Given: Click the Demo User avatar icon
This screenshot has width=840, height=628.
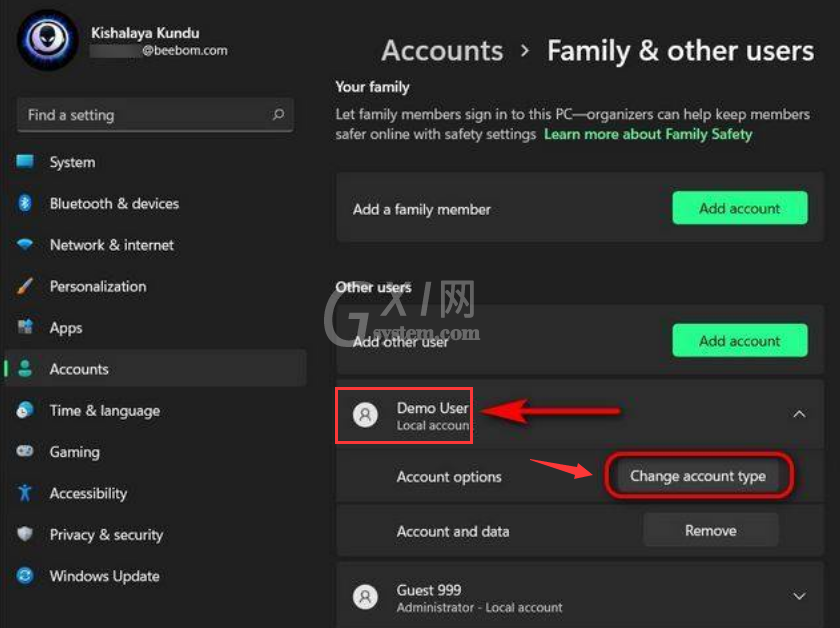Looking at the screenshot, I should click(365, 415).
